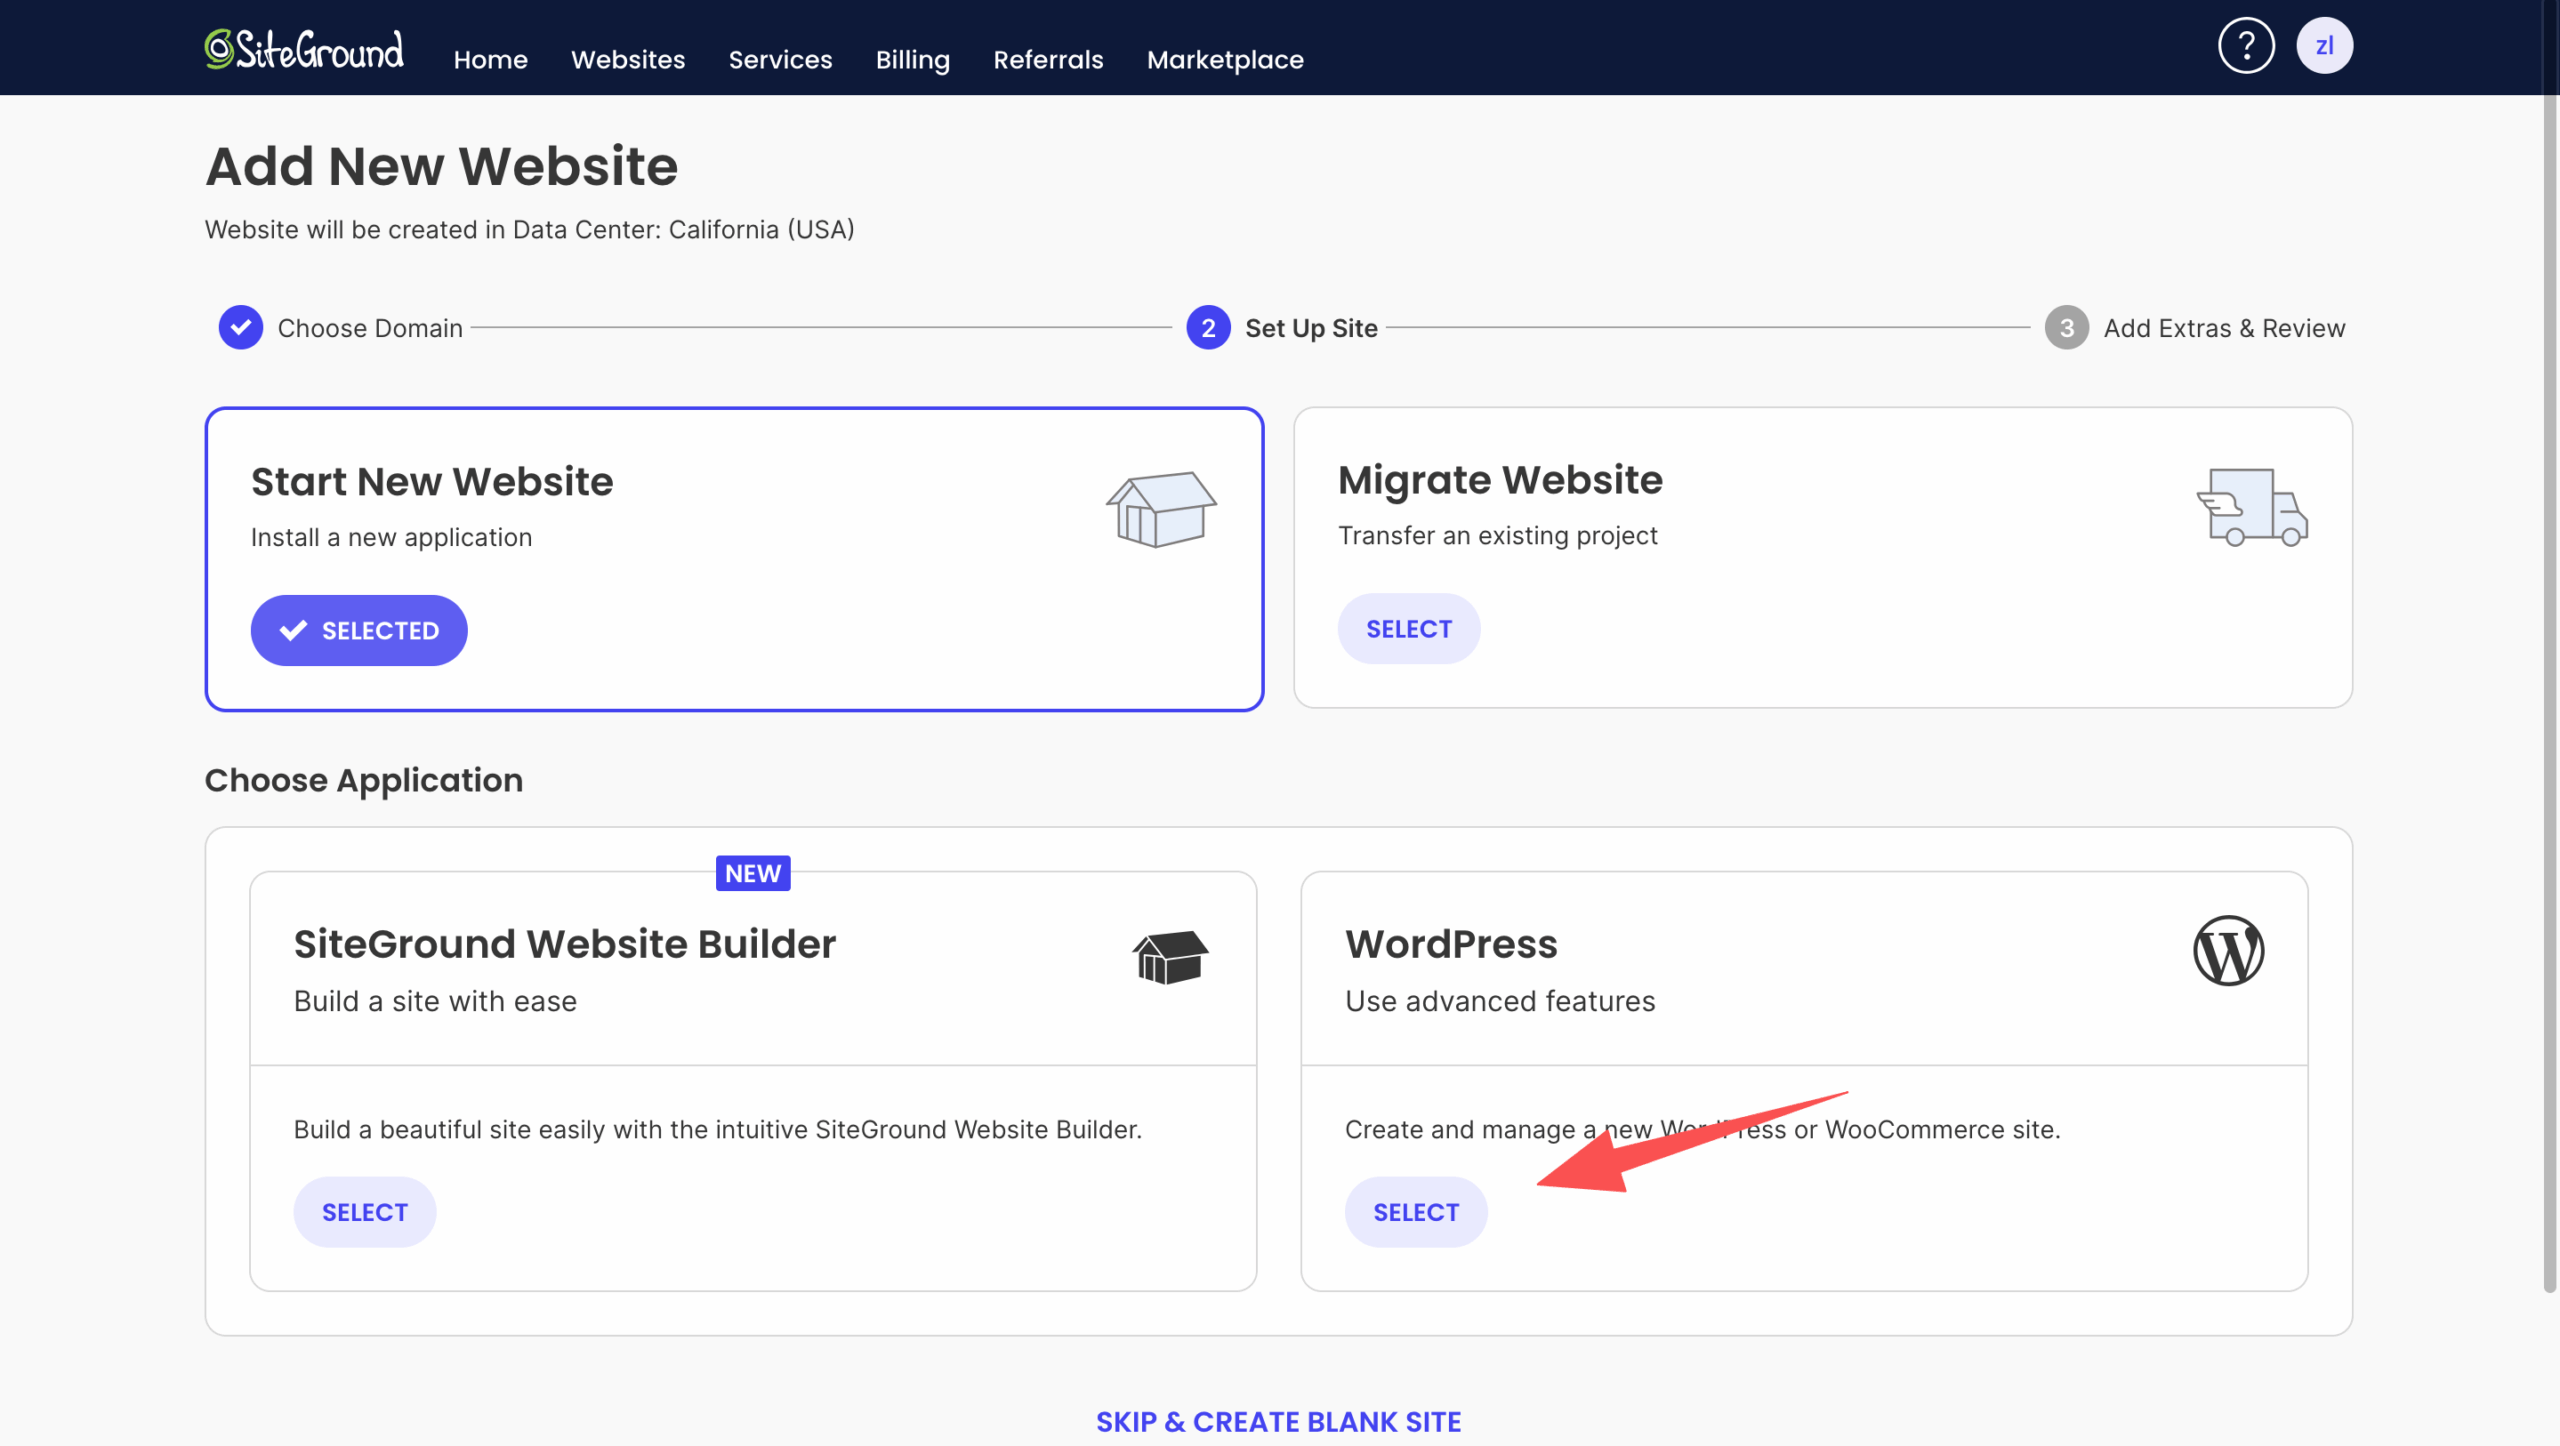Click the Start New Website house icon

click(x=1160, y=509)
